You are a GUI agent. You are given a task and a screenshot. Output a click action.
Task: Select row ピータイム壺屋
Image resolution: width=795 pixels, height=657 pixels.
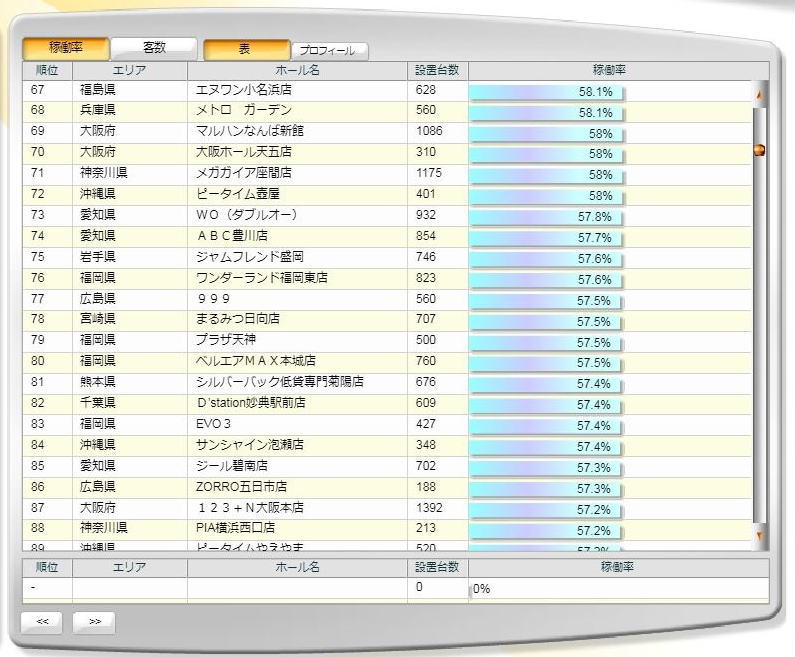(387, 195)
